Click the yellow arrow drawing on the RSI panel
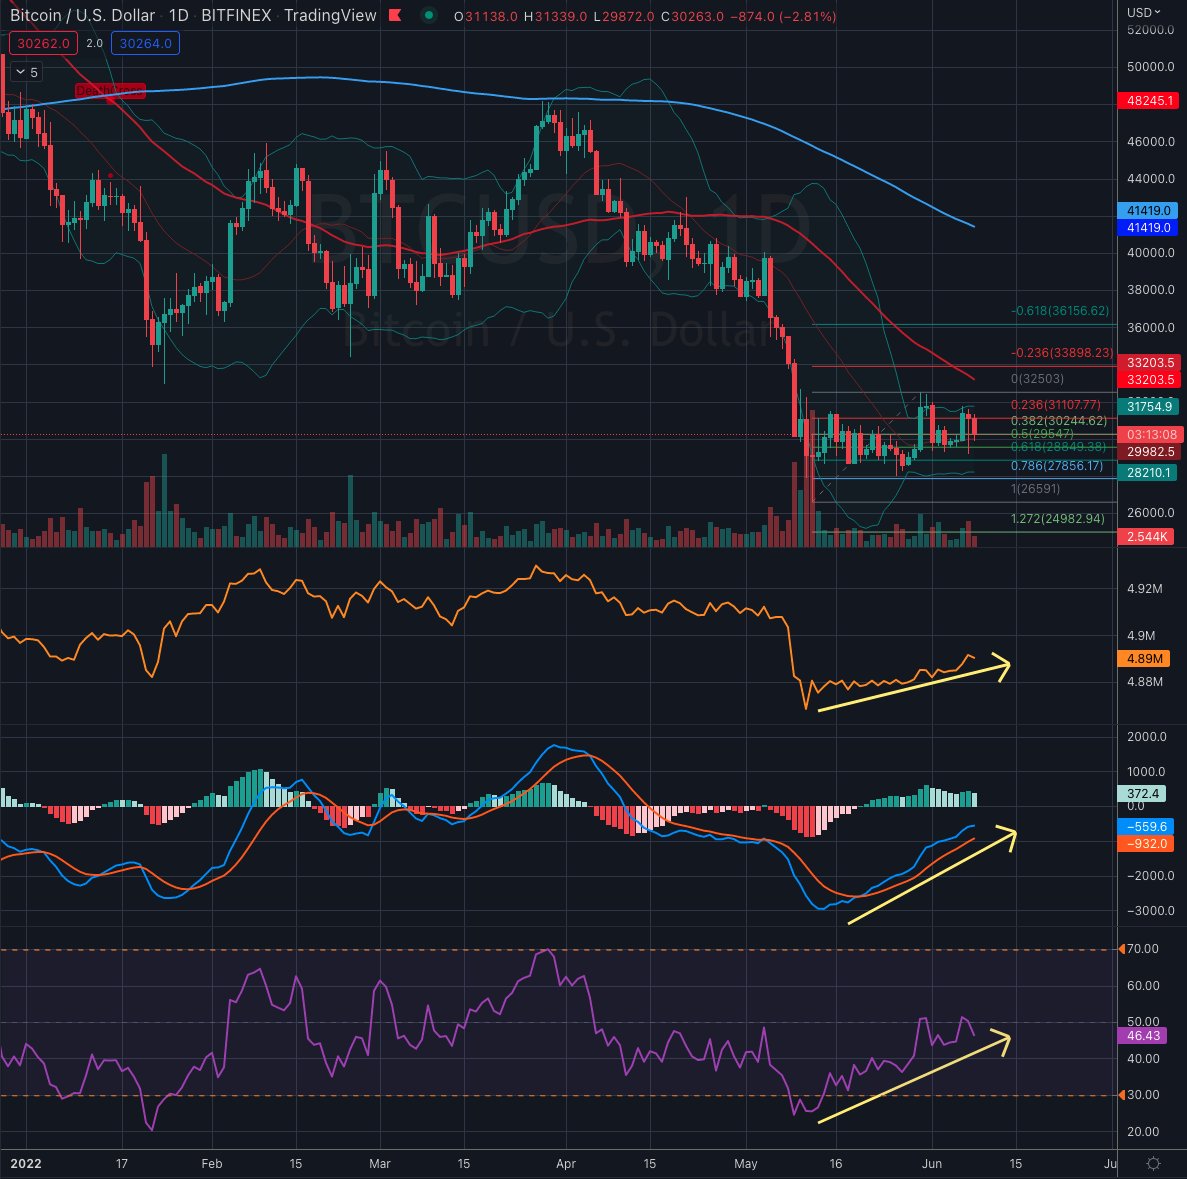Image resolution: width=1187 pixels, height=1179 pixels. [920, 1080]
